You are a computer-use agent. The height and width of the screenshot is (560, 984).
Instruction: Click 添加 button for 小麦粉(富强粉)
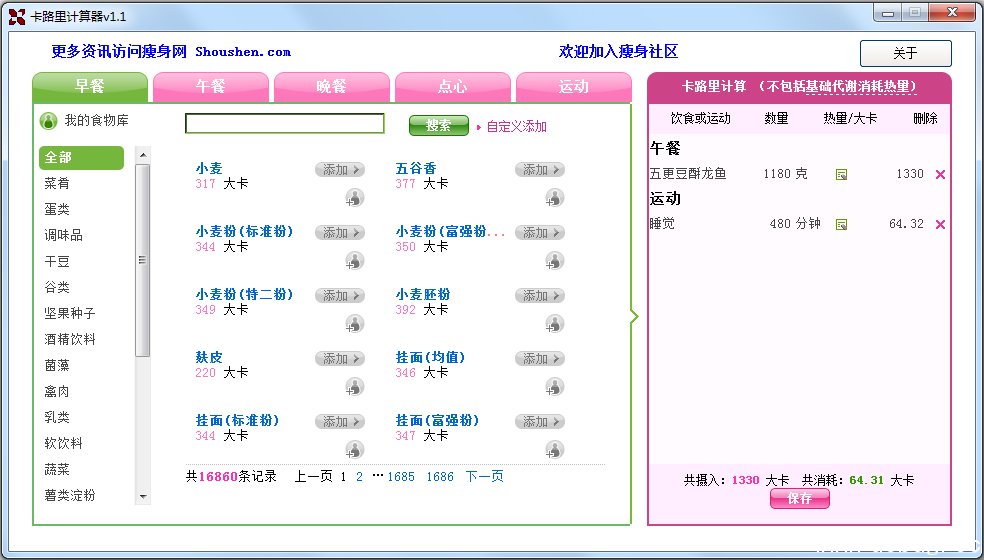(x=540, y=232)
